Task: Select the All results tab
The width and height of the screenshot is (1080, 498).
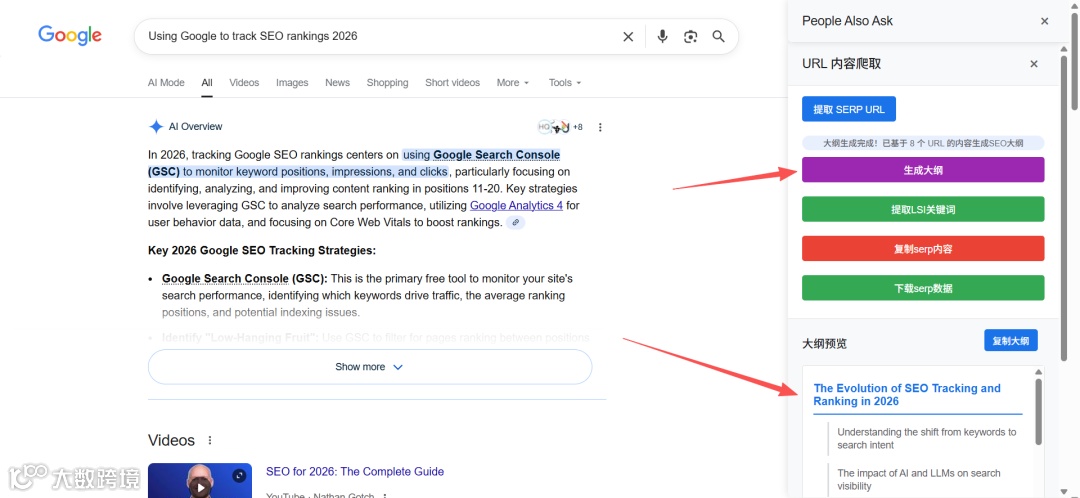Action: click(x=207, y=83)
